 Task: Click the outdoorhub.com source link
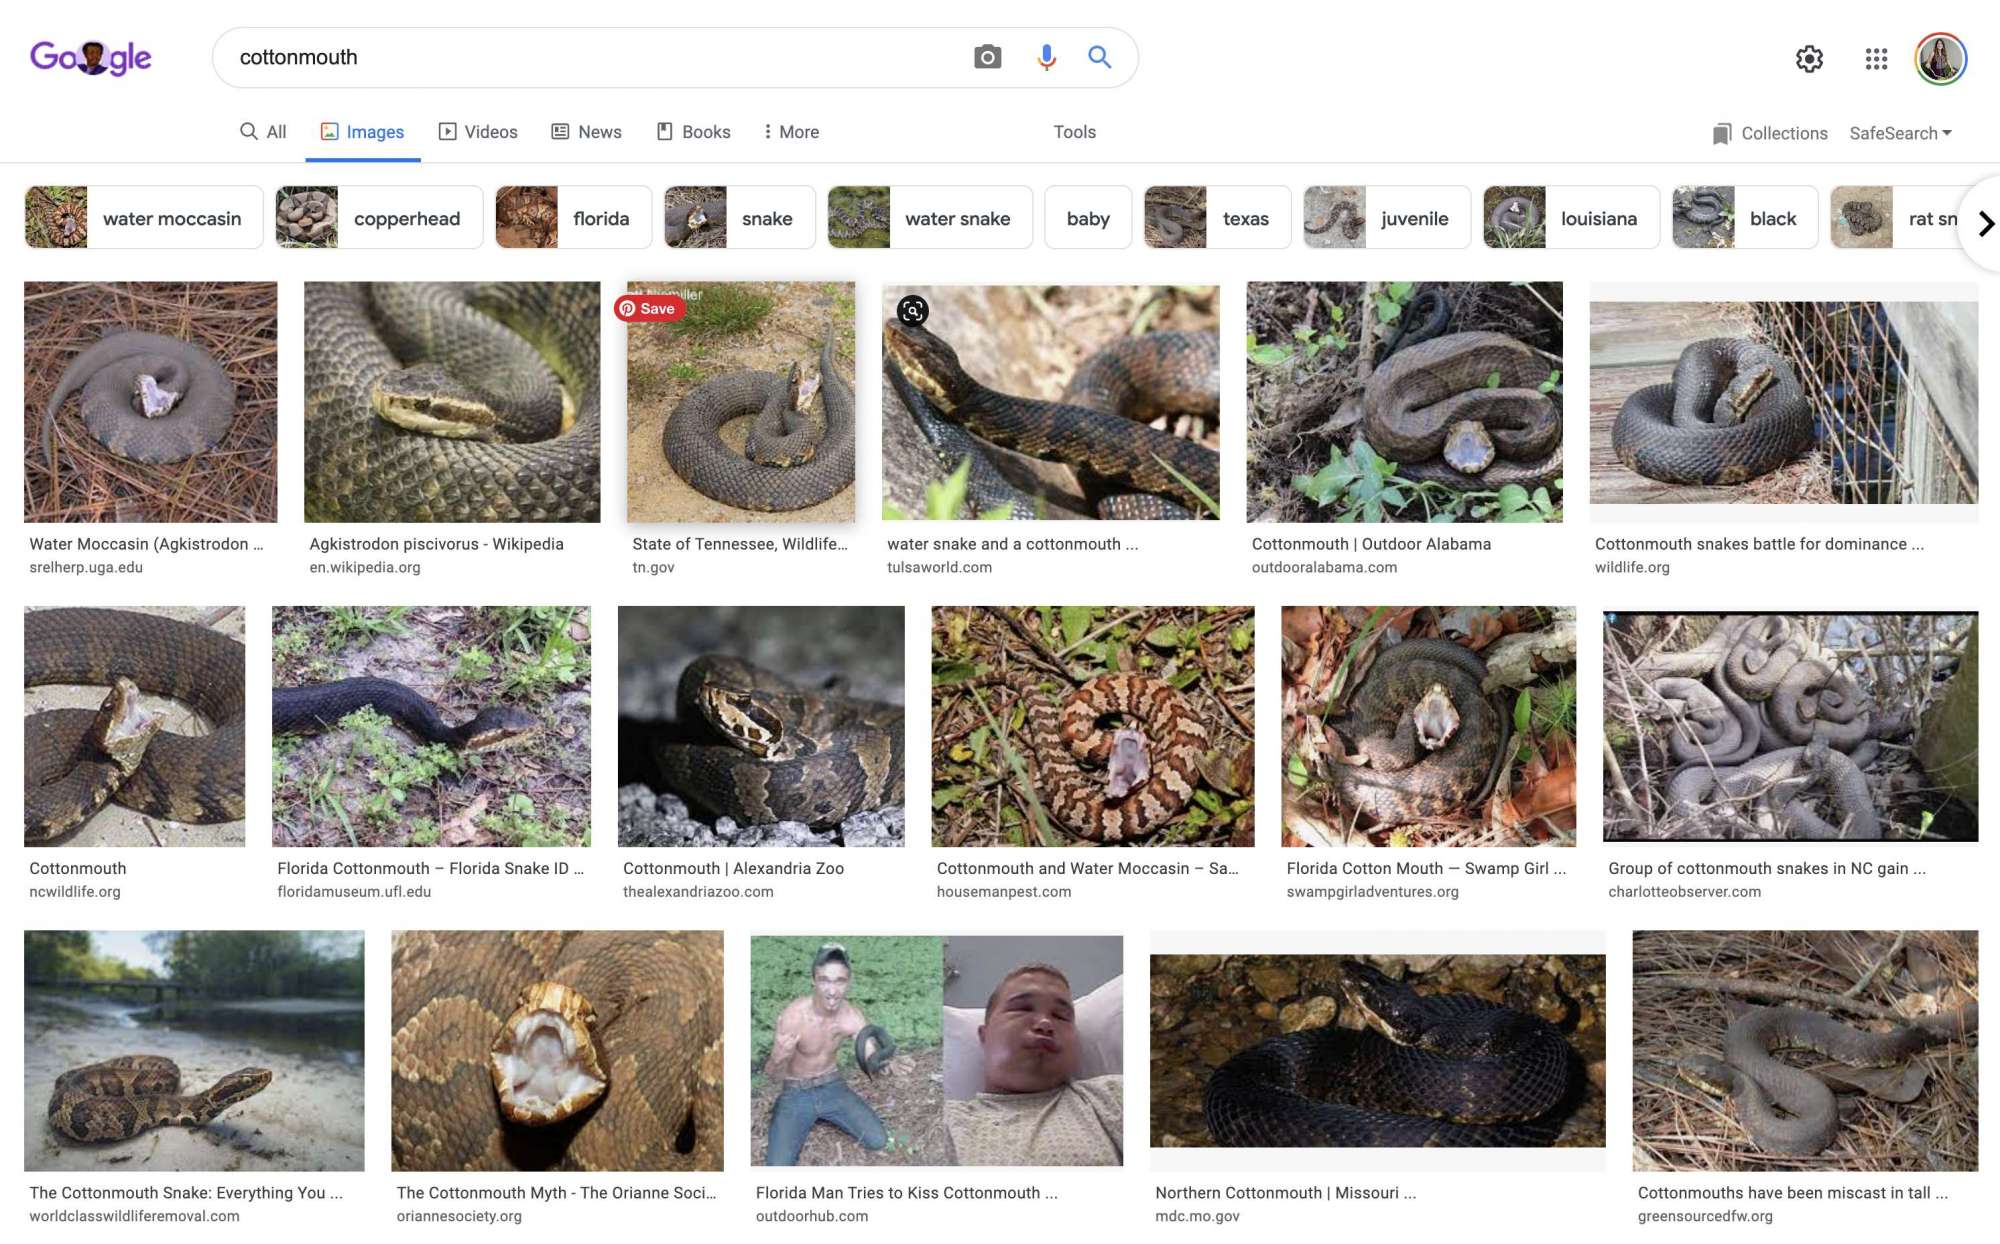[x=812, y=1216]
